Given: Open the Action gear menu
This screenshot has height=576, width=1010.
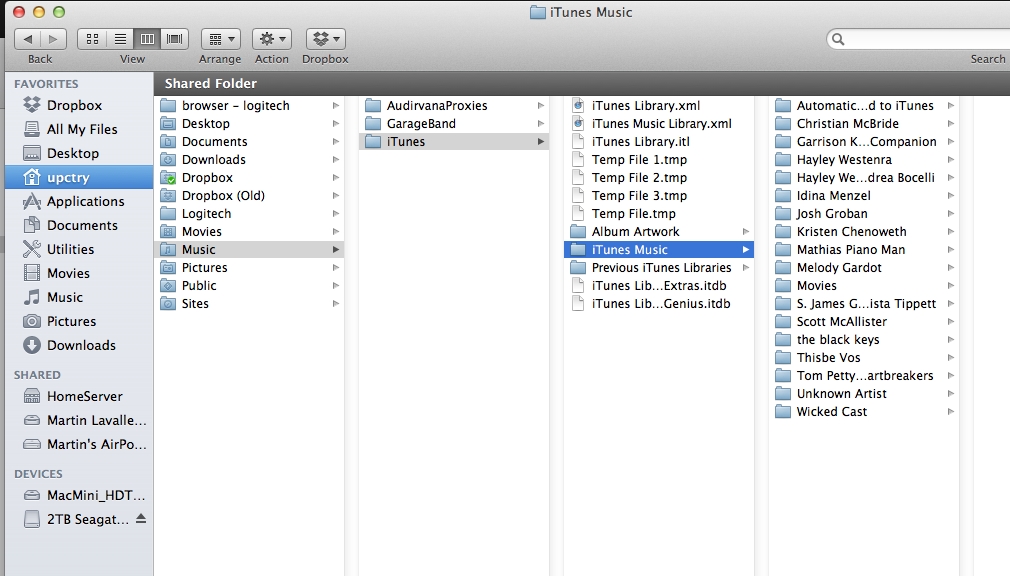Looking at the screenshot, I should [x=272, y=39].
